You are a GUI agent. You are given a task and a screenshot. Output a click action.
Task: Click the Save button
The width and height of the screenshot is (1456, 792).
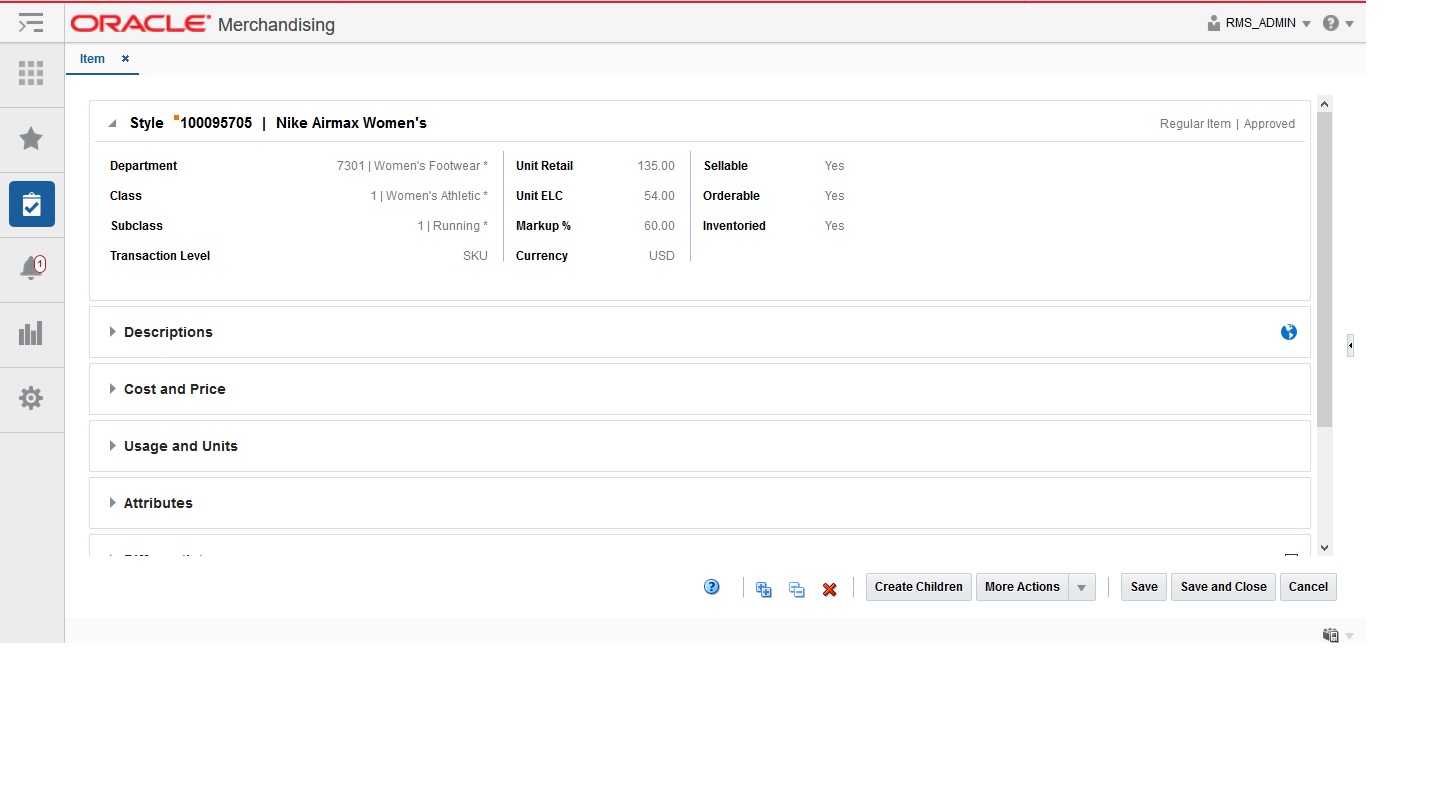point(1144,587)
